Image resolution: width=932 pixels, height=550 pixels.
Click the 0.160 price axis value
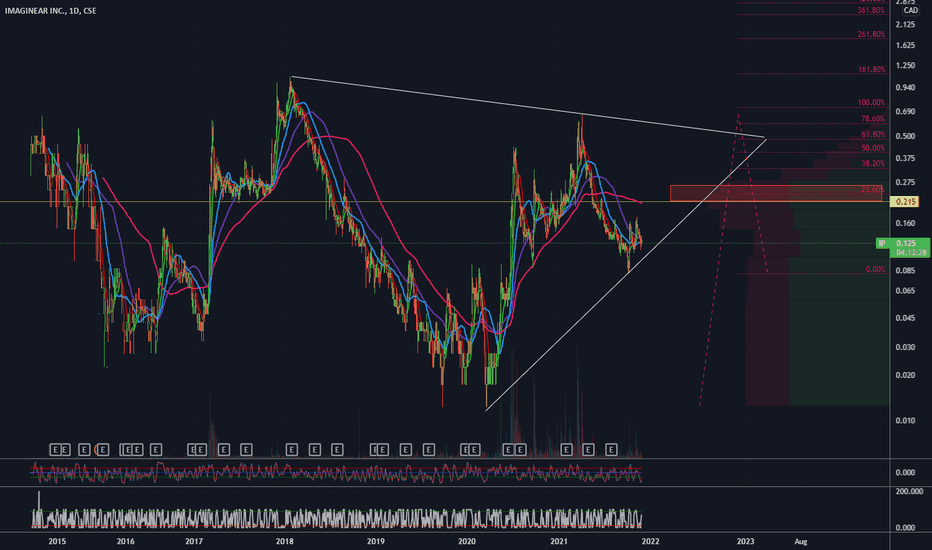click(x=905, y=224)
